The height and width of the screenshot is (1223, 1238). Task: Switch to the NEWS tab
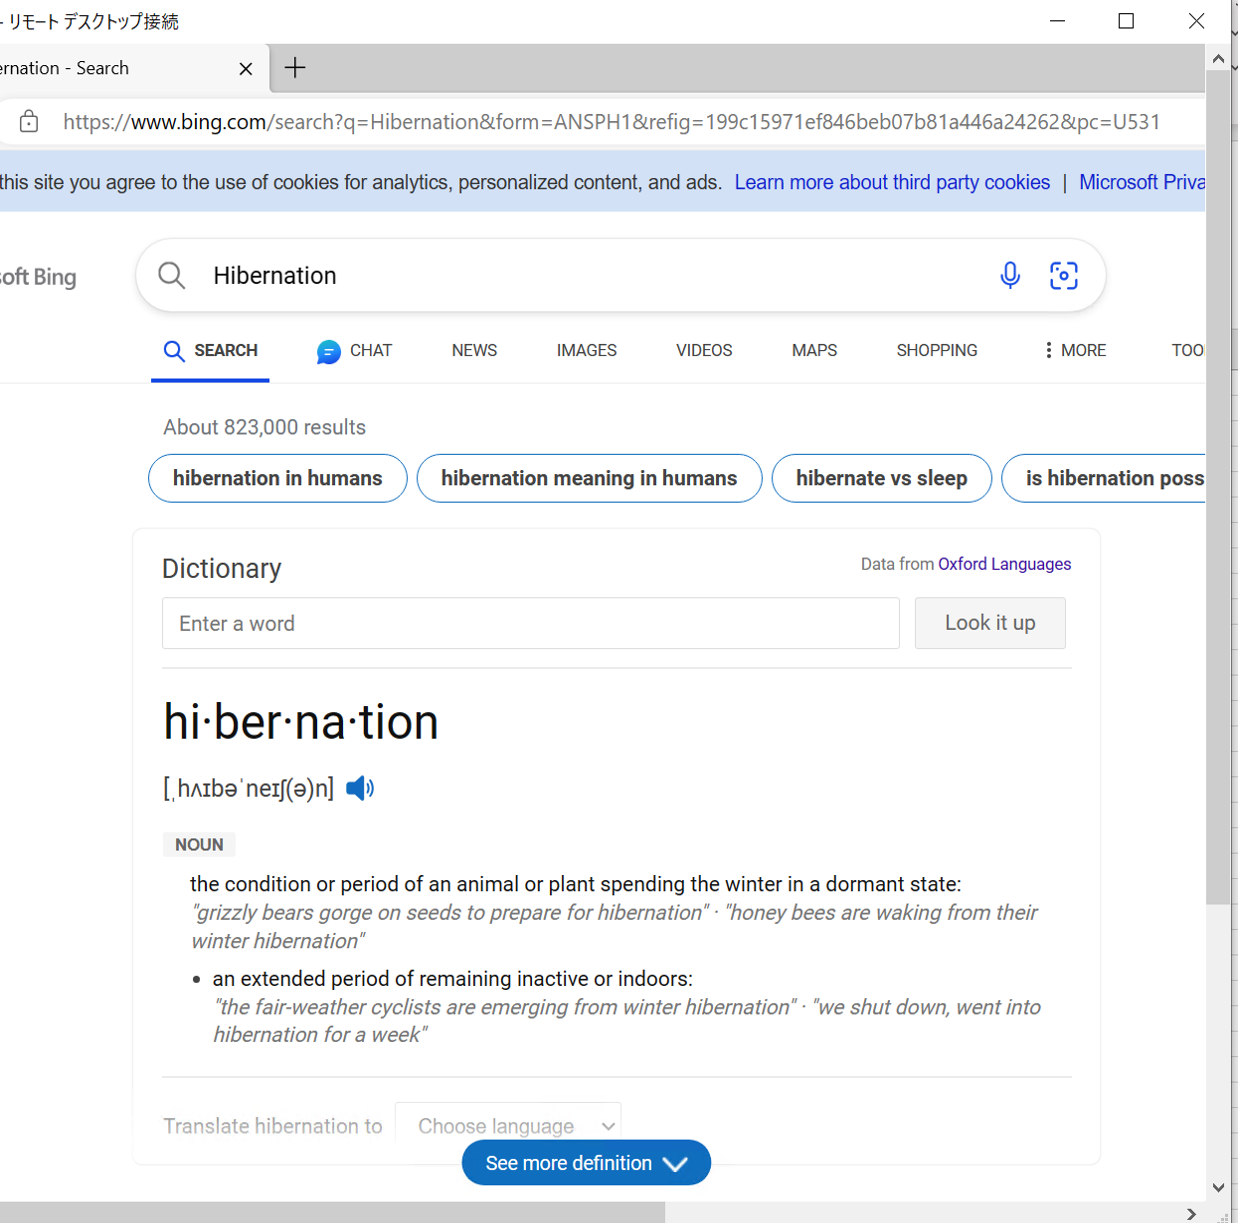(x=474, y=350)
